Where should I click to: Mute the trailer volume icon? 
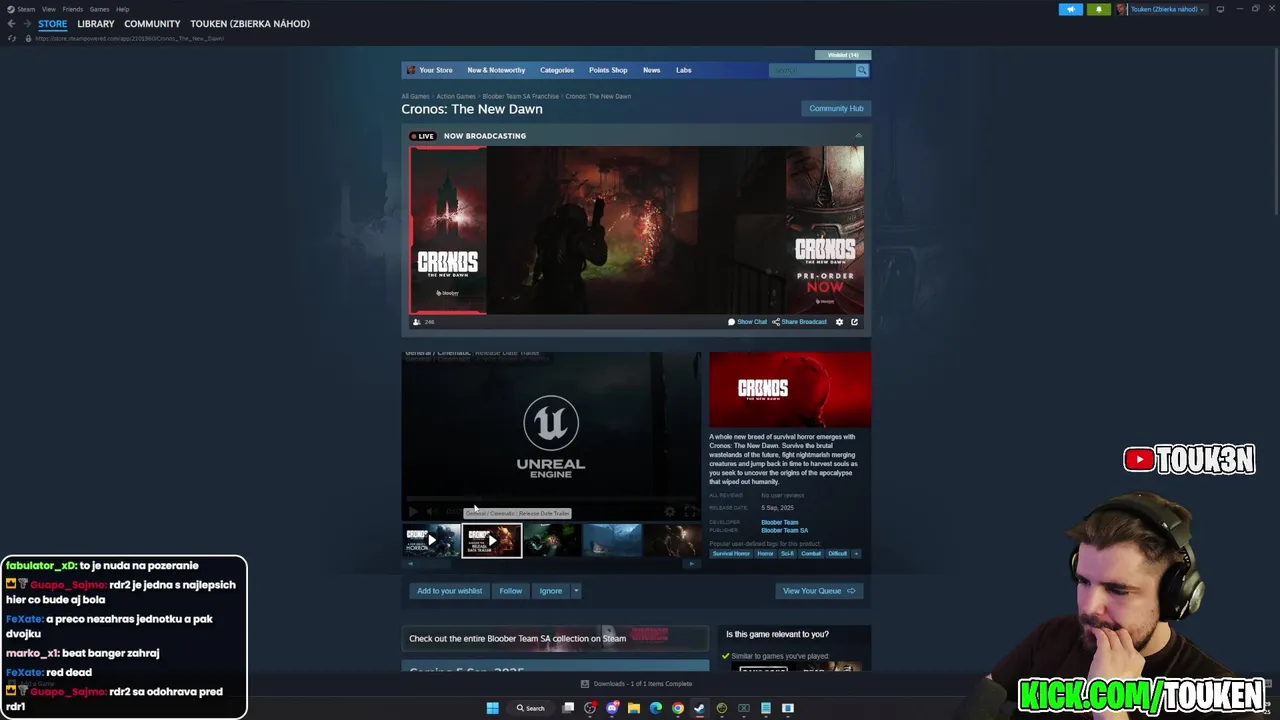pos(432,512)
